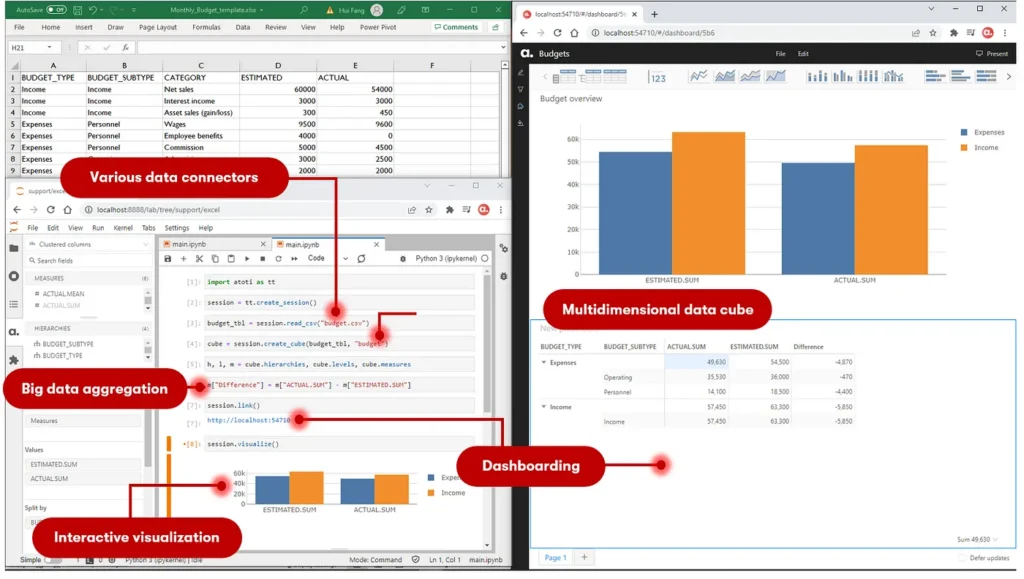Open the extension manager puzzle icon in sidebar
The height and width of the screenshot is (579, 1024).
coord(14,360)
